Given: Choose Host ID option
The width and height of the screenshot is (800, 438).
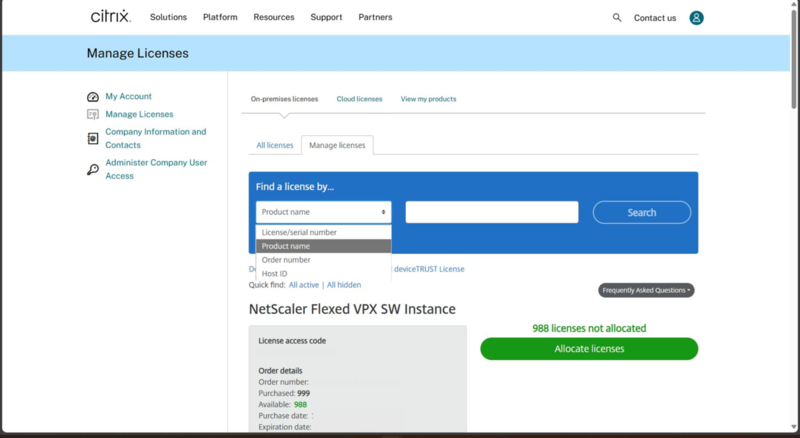Looking at the screenshot, I should (323, 274).
